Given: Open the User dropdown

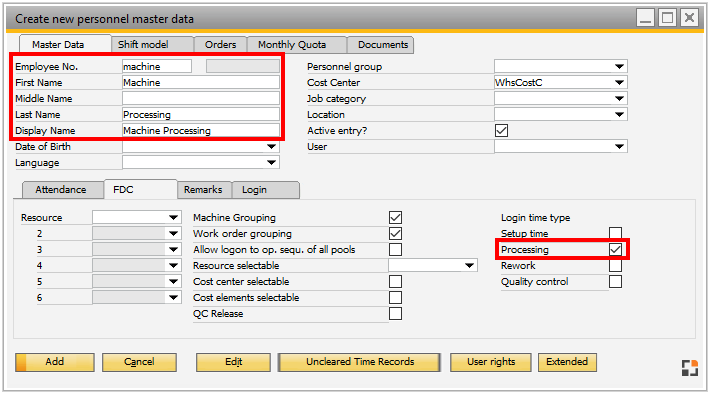Looking at the screenshot, I should tap(619, 146).
